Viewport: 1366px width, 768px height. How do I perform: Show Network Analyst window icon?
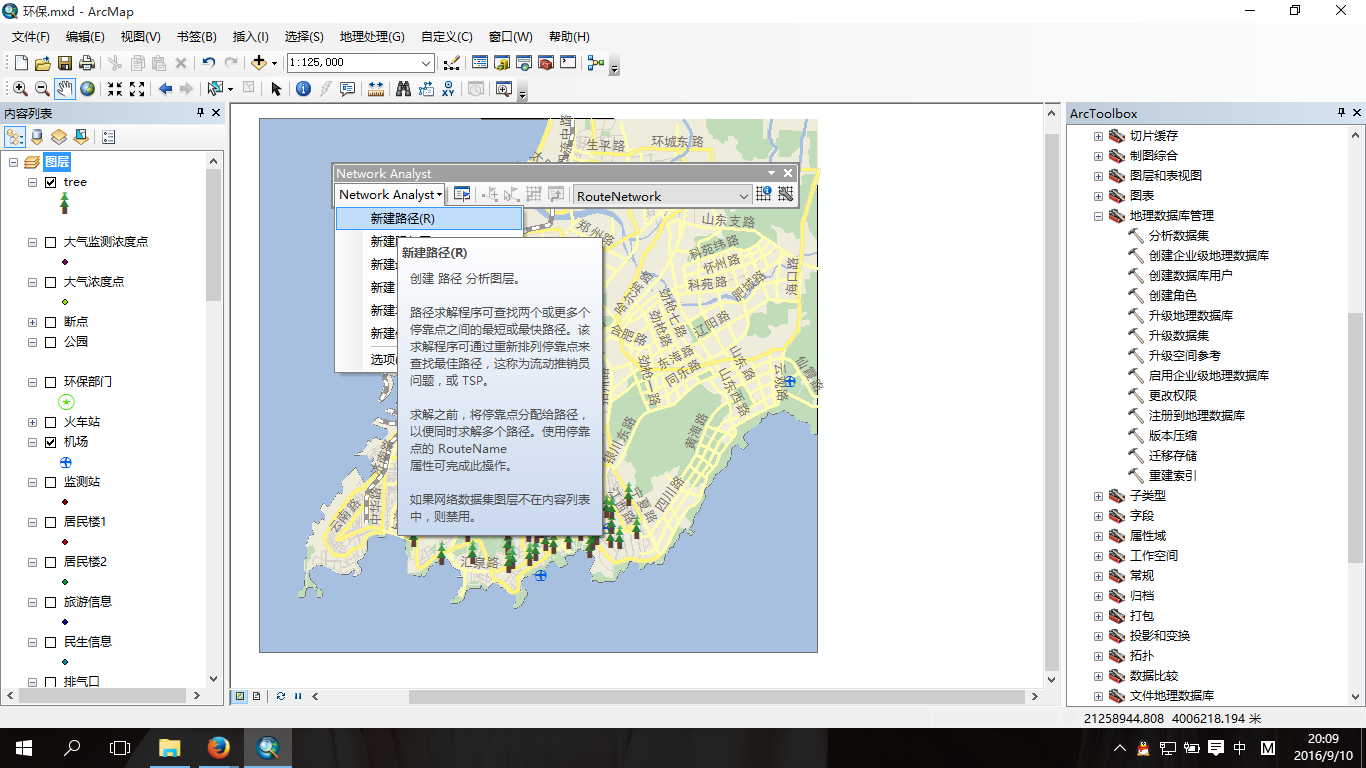462,195
